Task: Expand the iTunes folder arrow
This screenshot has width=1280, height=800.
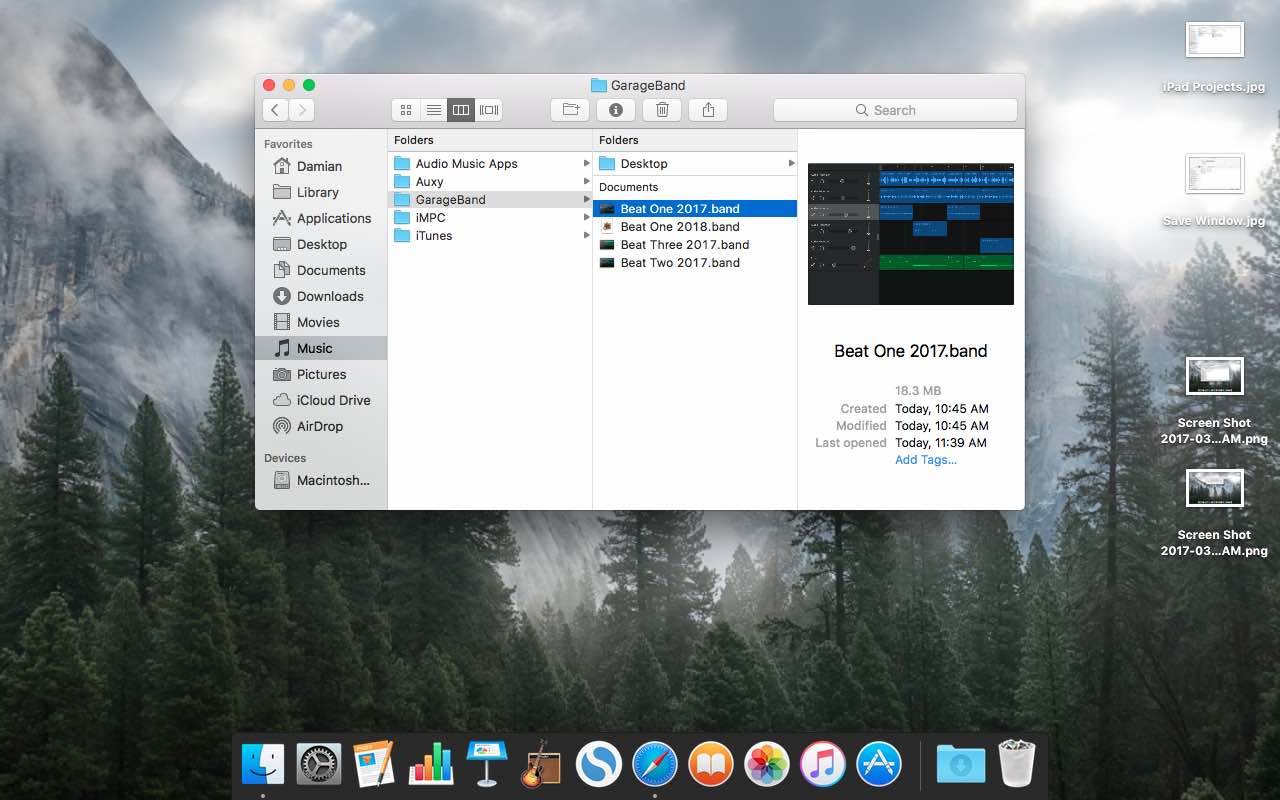Action: pos(586,235)
